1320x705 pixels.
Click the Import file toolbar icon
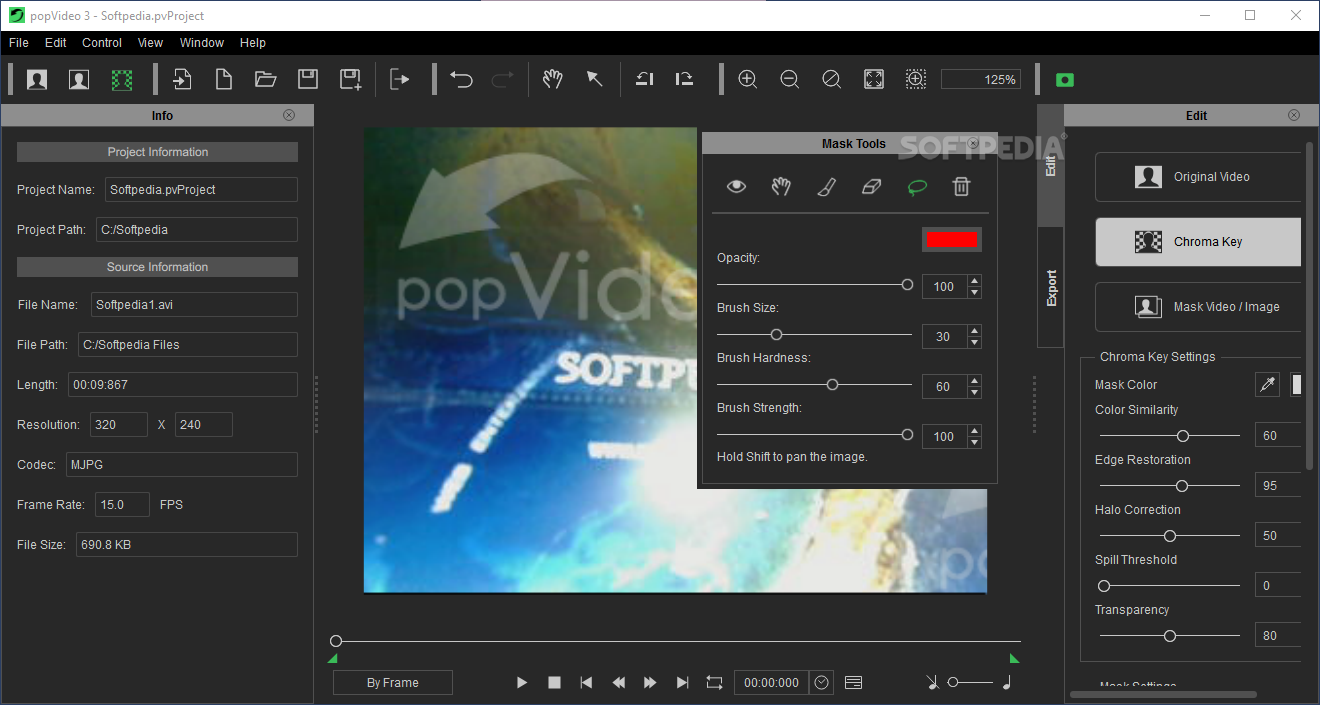182,79
